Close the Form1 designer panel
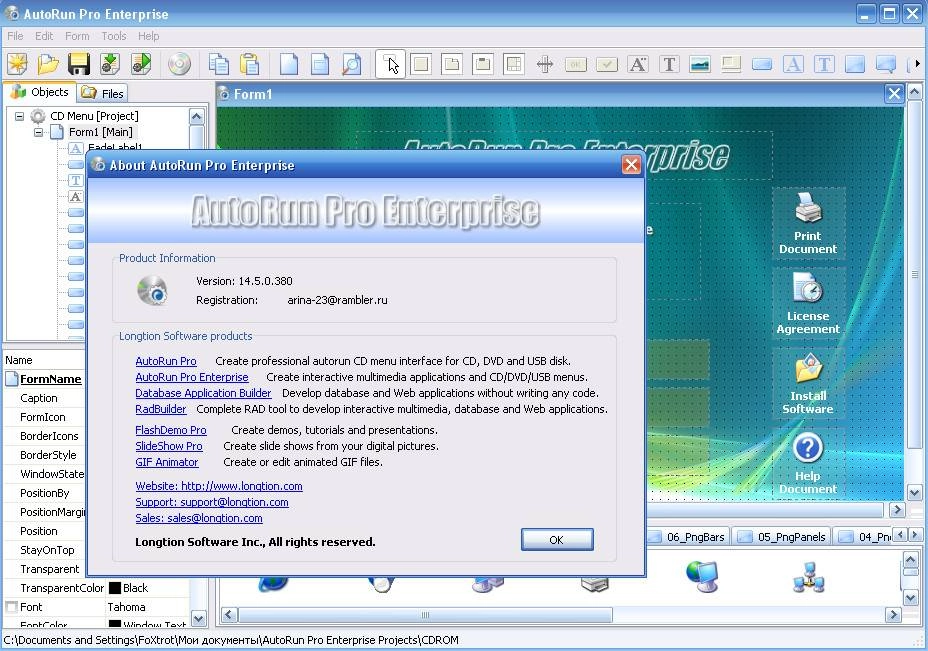Image resolution: width=928 pixels, height=651 pixels. point(894,94)
